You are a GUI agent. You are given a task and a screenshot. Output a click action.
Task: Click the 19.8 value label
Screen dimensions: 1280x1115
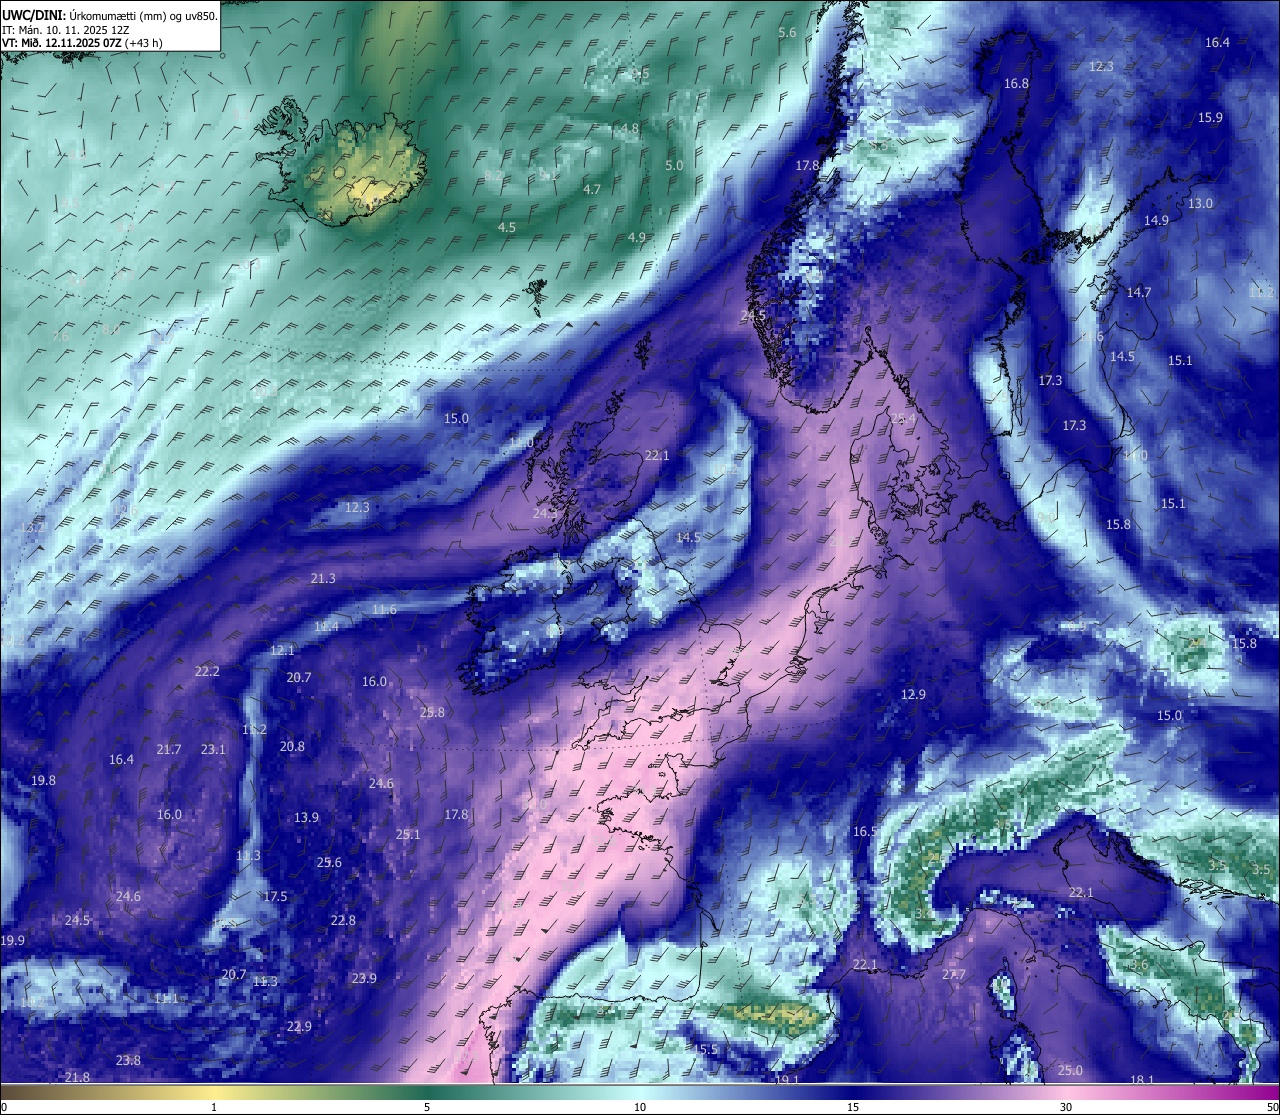click(x=43, y=781)
